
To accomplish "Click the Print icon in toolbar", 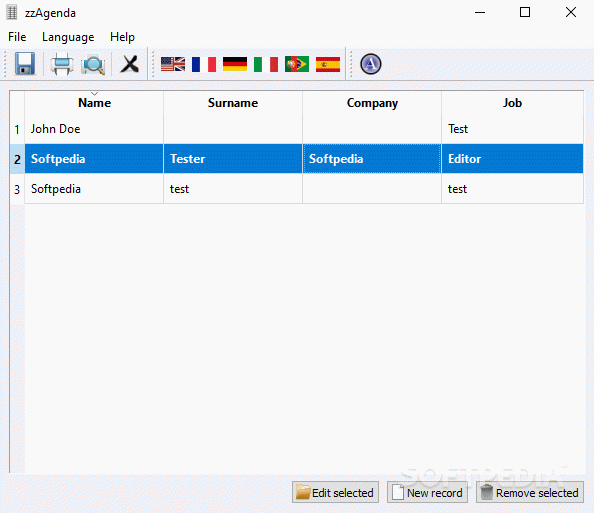I will [62, 64].
